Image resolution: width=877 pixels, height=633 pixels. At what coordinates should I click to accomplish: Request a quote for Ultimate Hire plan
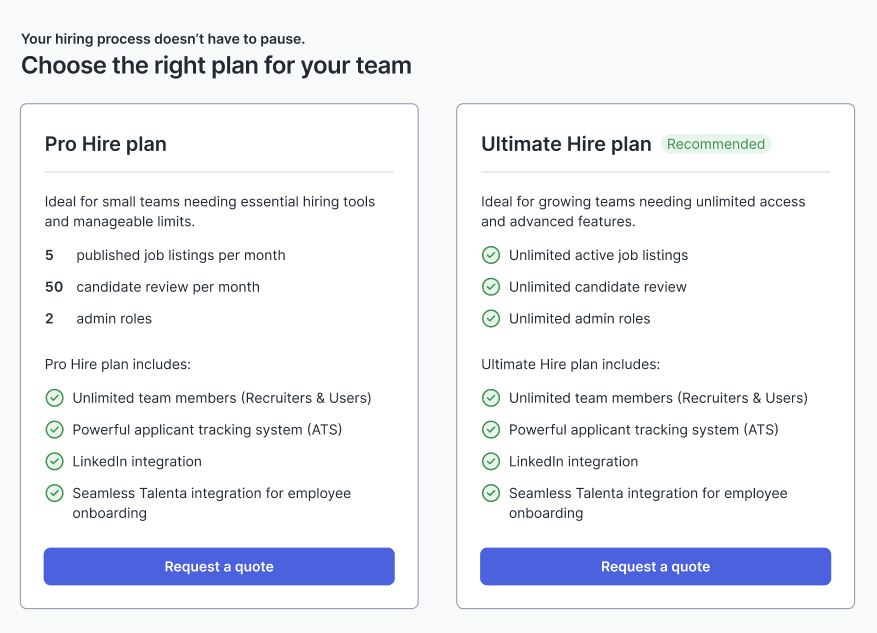(655, 567)
